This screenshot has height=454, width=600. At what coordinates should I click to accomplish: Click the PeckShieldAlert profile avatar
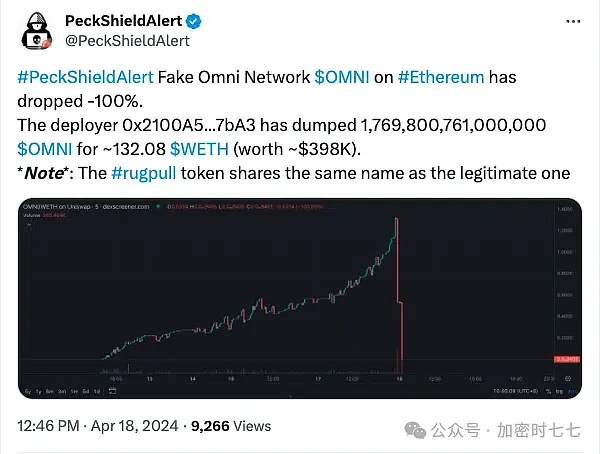pyautogui.click(x=36, y=30)
